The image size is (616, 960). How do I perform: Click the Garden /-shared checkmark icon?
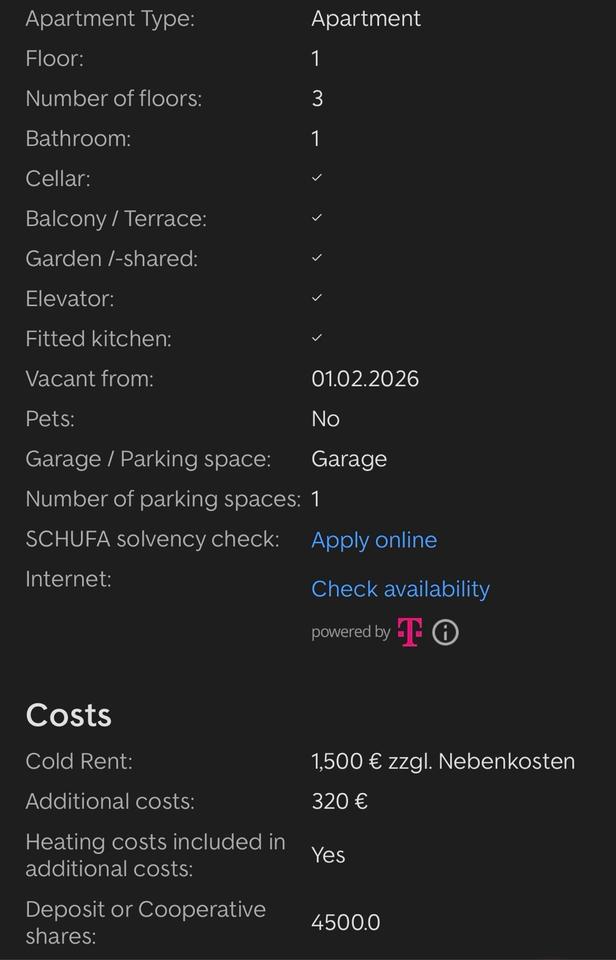[317, 258]
